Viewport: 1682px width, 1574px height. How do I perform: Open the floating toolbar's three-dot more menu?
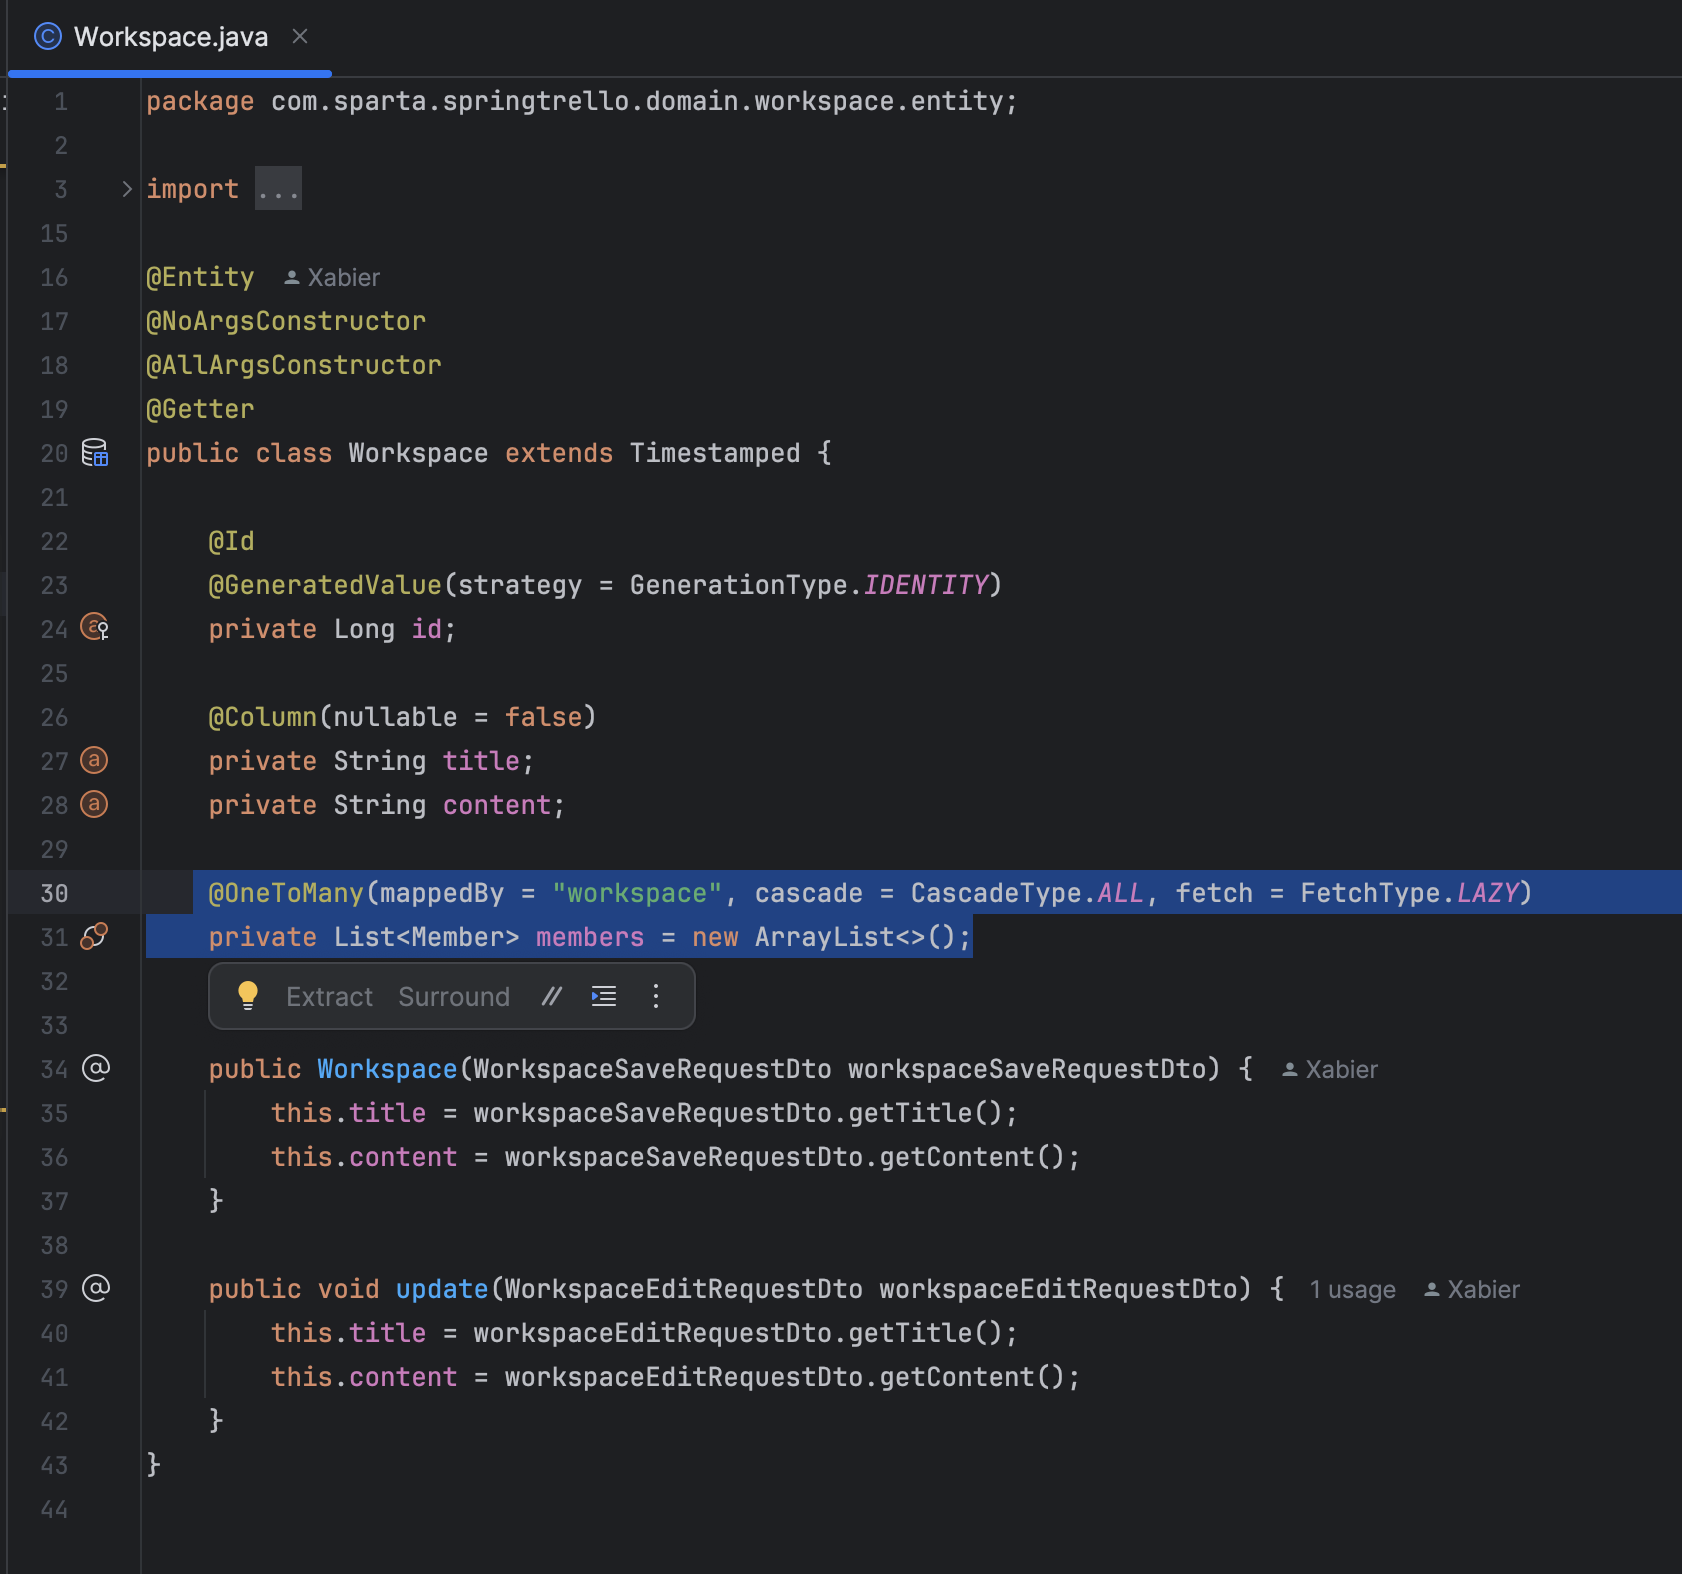point(656,996)
